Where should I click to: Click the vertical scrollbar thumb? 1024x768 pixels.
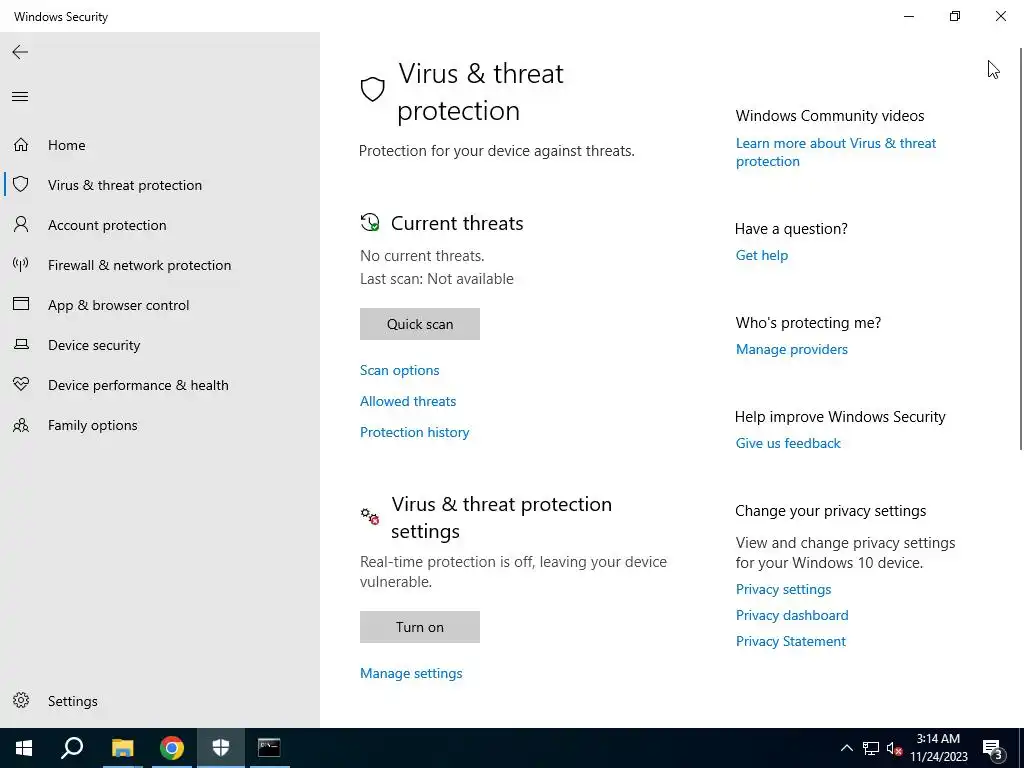pyautogui.click(x=1021, y=248)
